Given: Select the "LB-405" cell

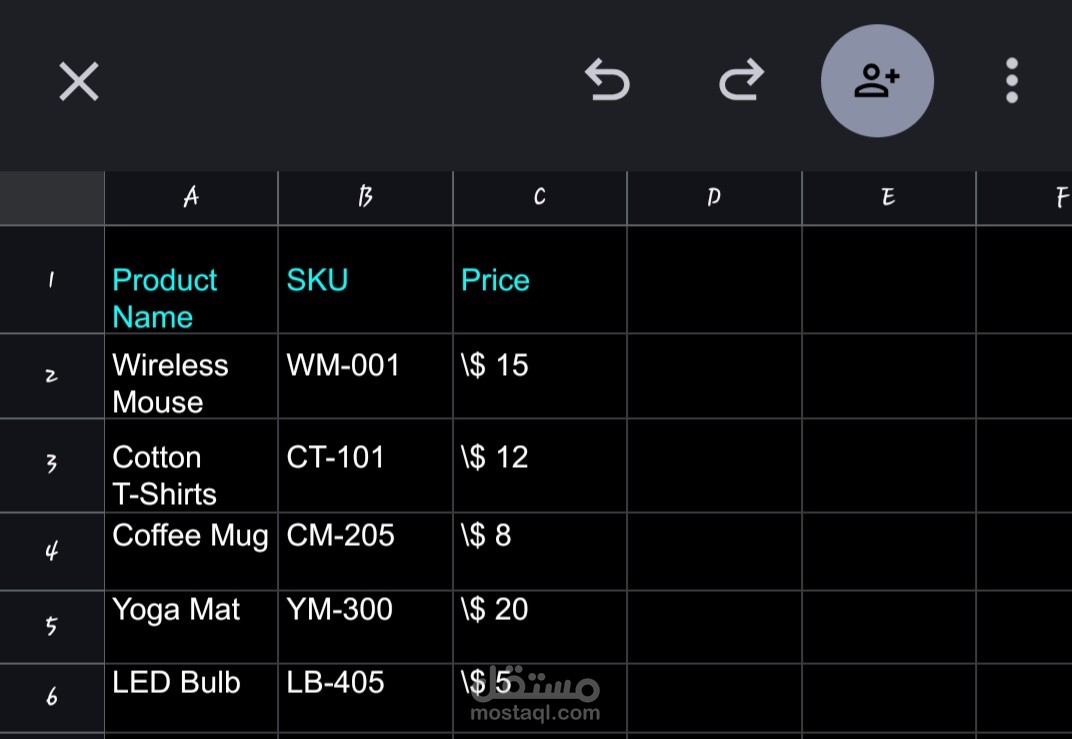Looking at the screenshot, I should (x=366, y=698).
